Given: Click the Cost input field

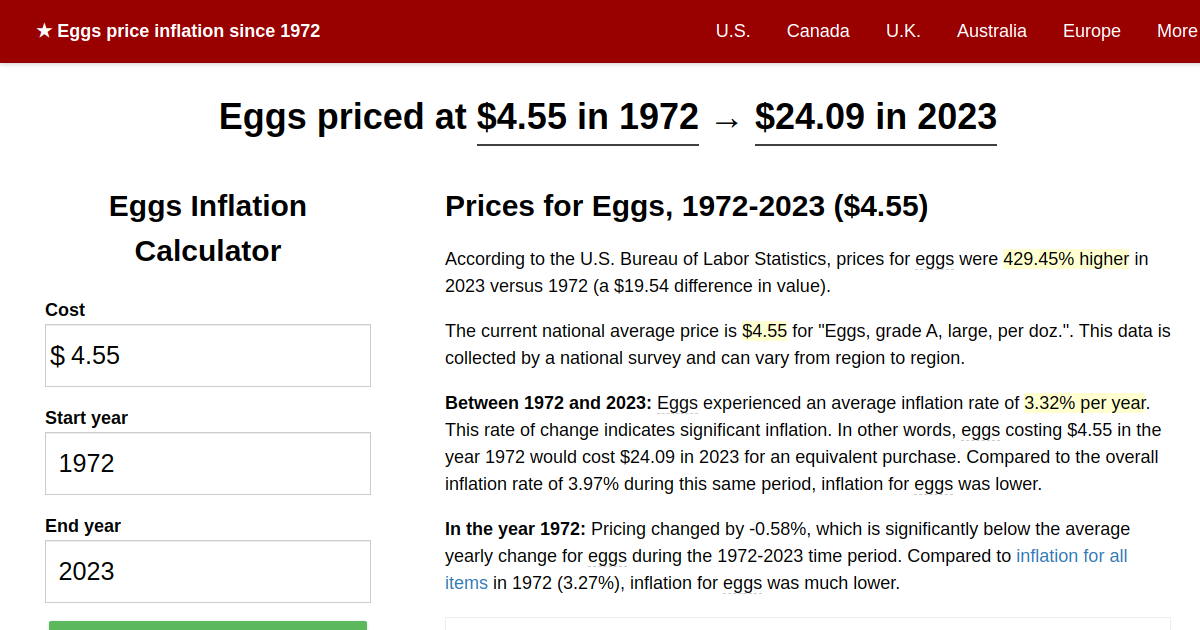Looking at the screenshot, I should pyautogui.click(x=208, y=355).
